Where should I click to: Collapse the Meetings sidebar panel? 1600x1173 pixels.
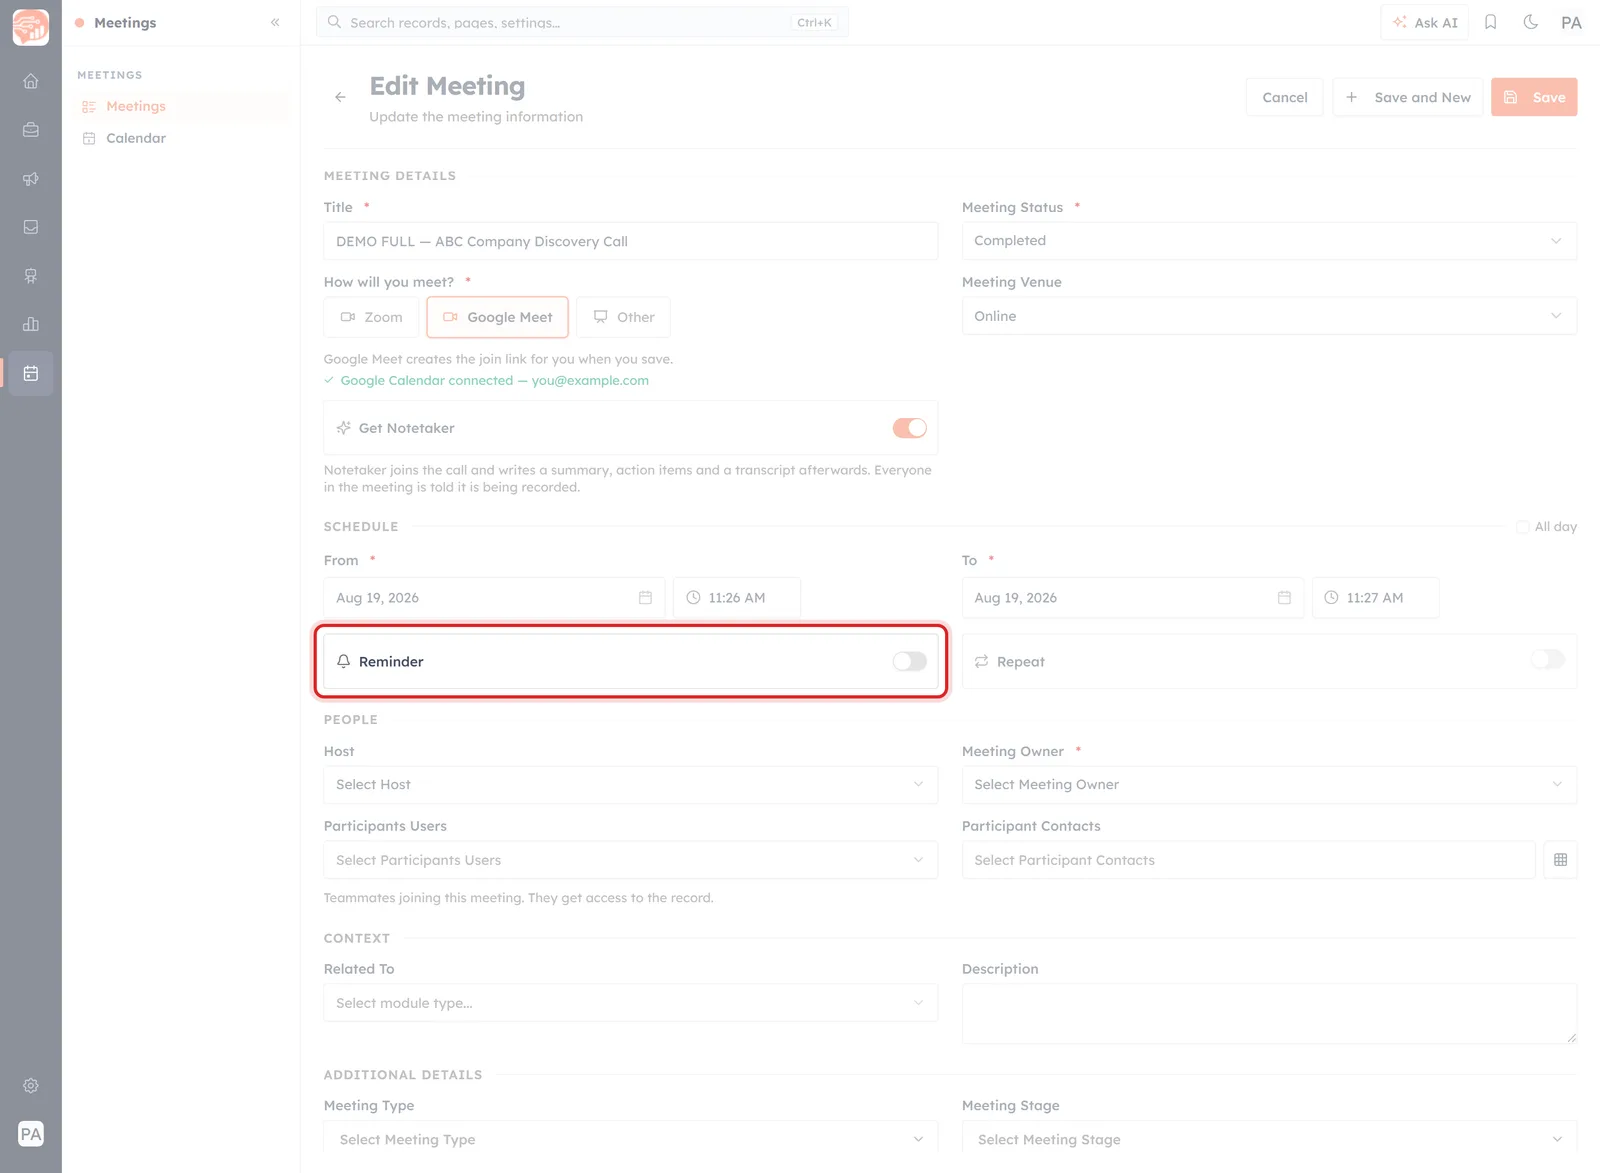pyautogui.click(x=275, y=22)
